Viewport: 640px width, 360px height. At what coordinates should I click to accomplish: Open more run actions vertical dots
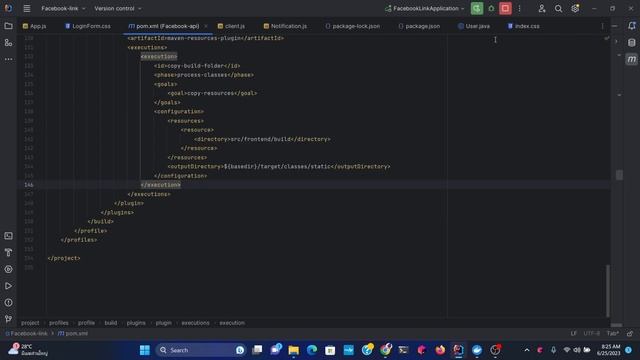(x=520, y=9)
